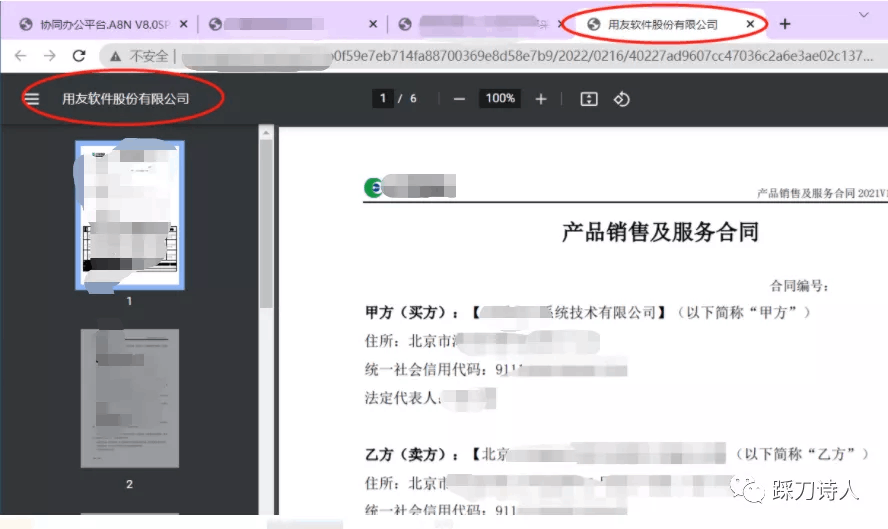Close the second blurred browser tab
The image size is (888, 529).
point(373,24)
